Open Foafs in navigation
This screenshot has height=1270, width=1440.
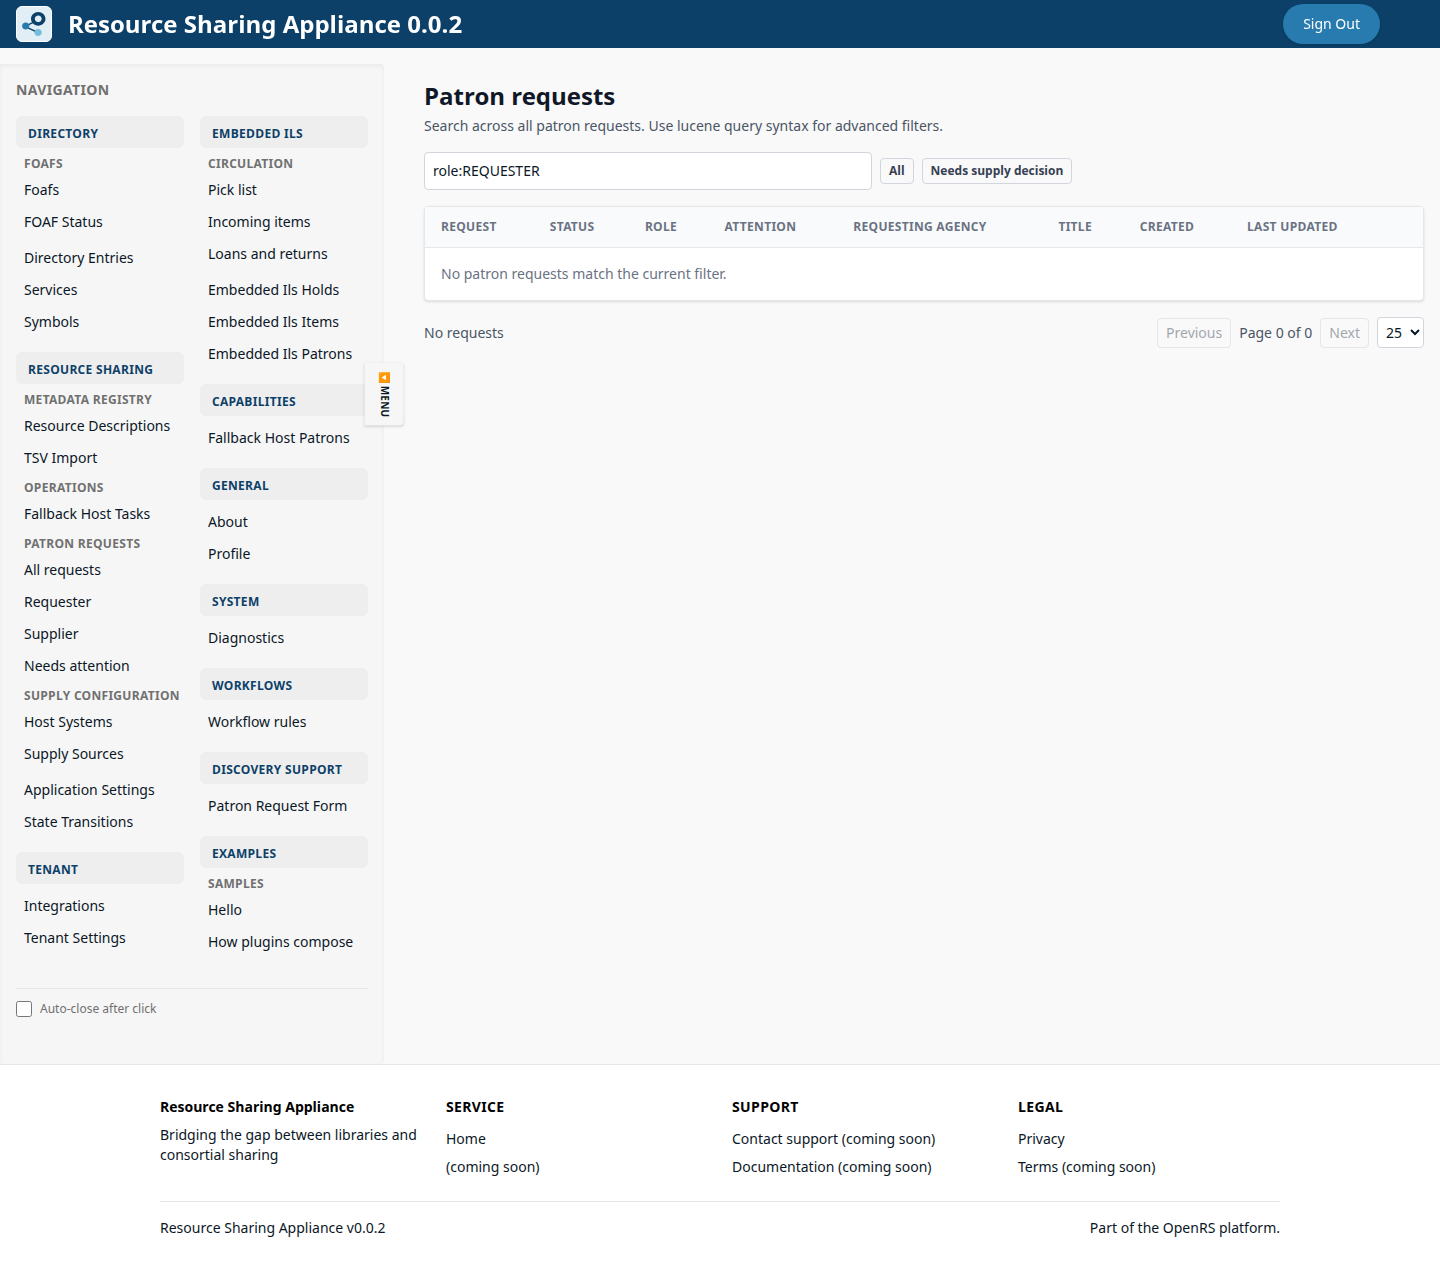click(42, 190)
